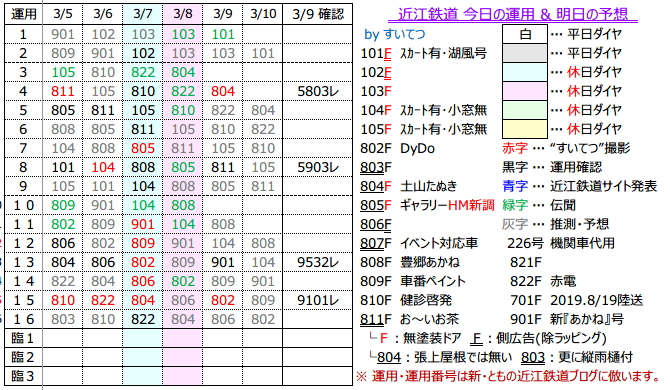This screenshot has width=670, height=390.
Task: Select green 105 in row 3
Action: [x=63, y=72]
